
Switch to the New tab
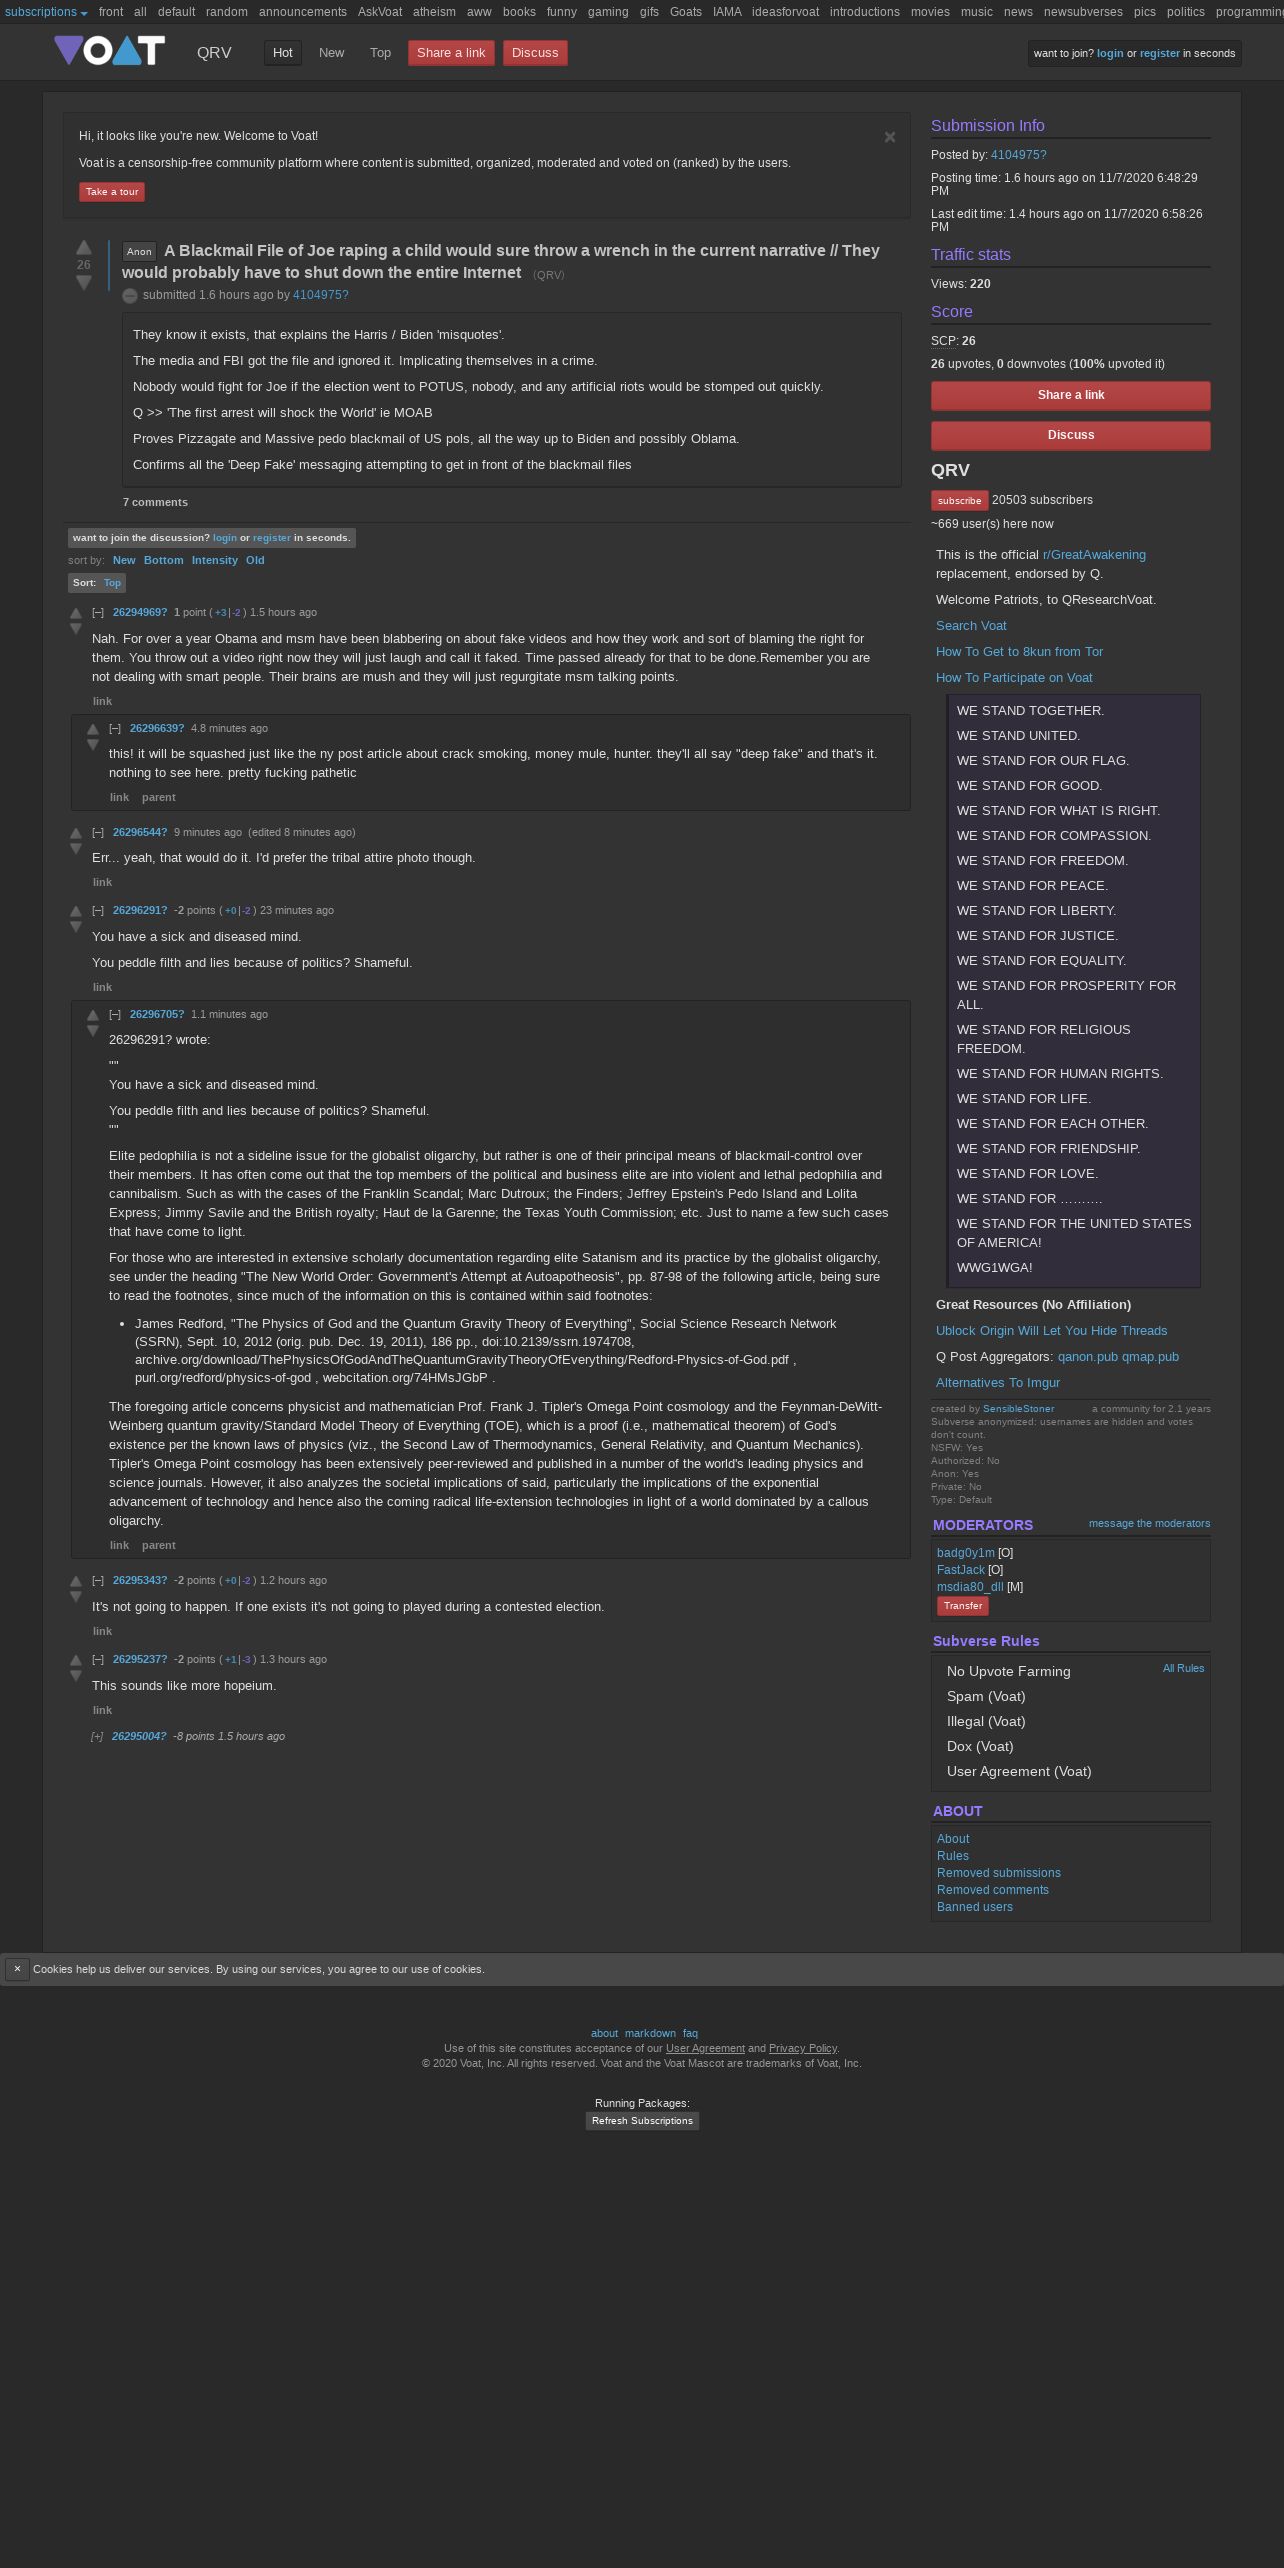tap(331, 53)
